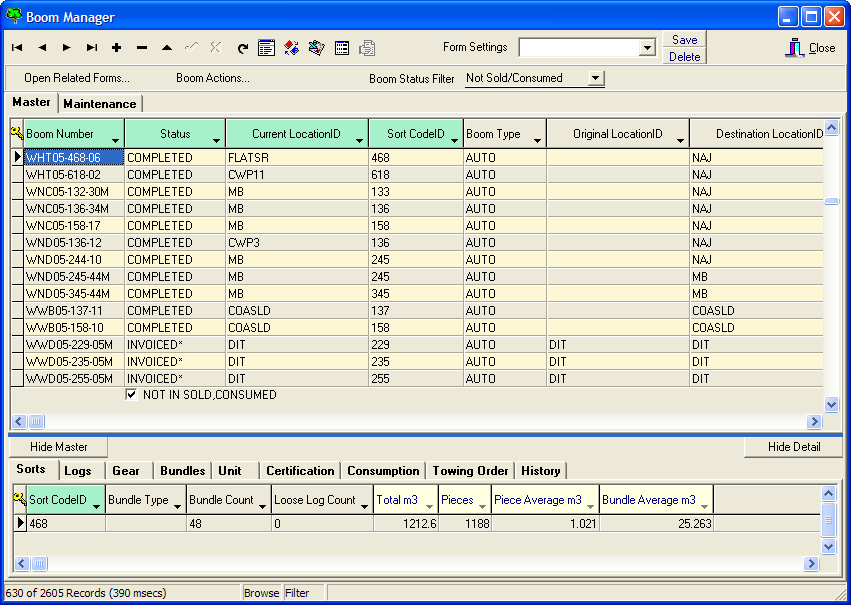The image size is (851, 605).
Task: Click Save for form settings
Action: (685, 40)
